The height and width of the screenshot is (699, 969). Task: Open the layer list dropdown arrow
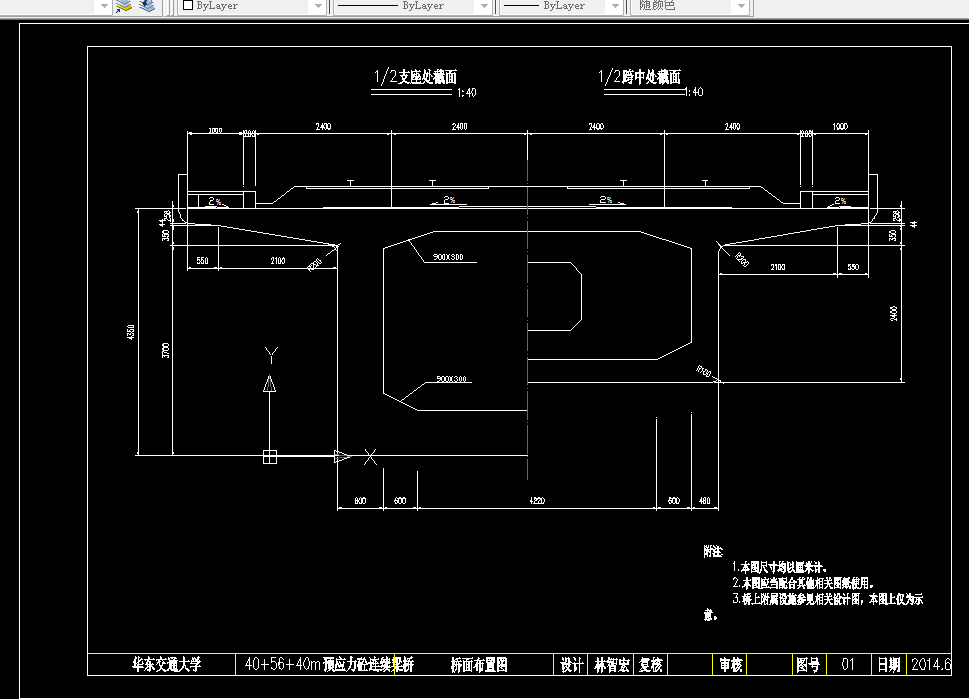[103, 6]
